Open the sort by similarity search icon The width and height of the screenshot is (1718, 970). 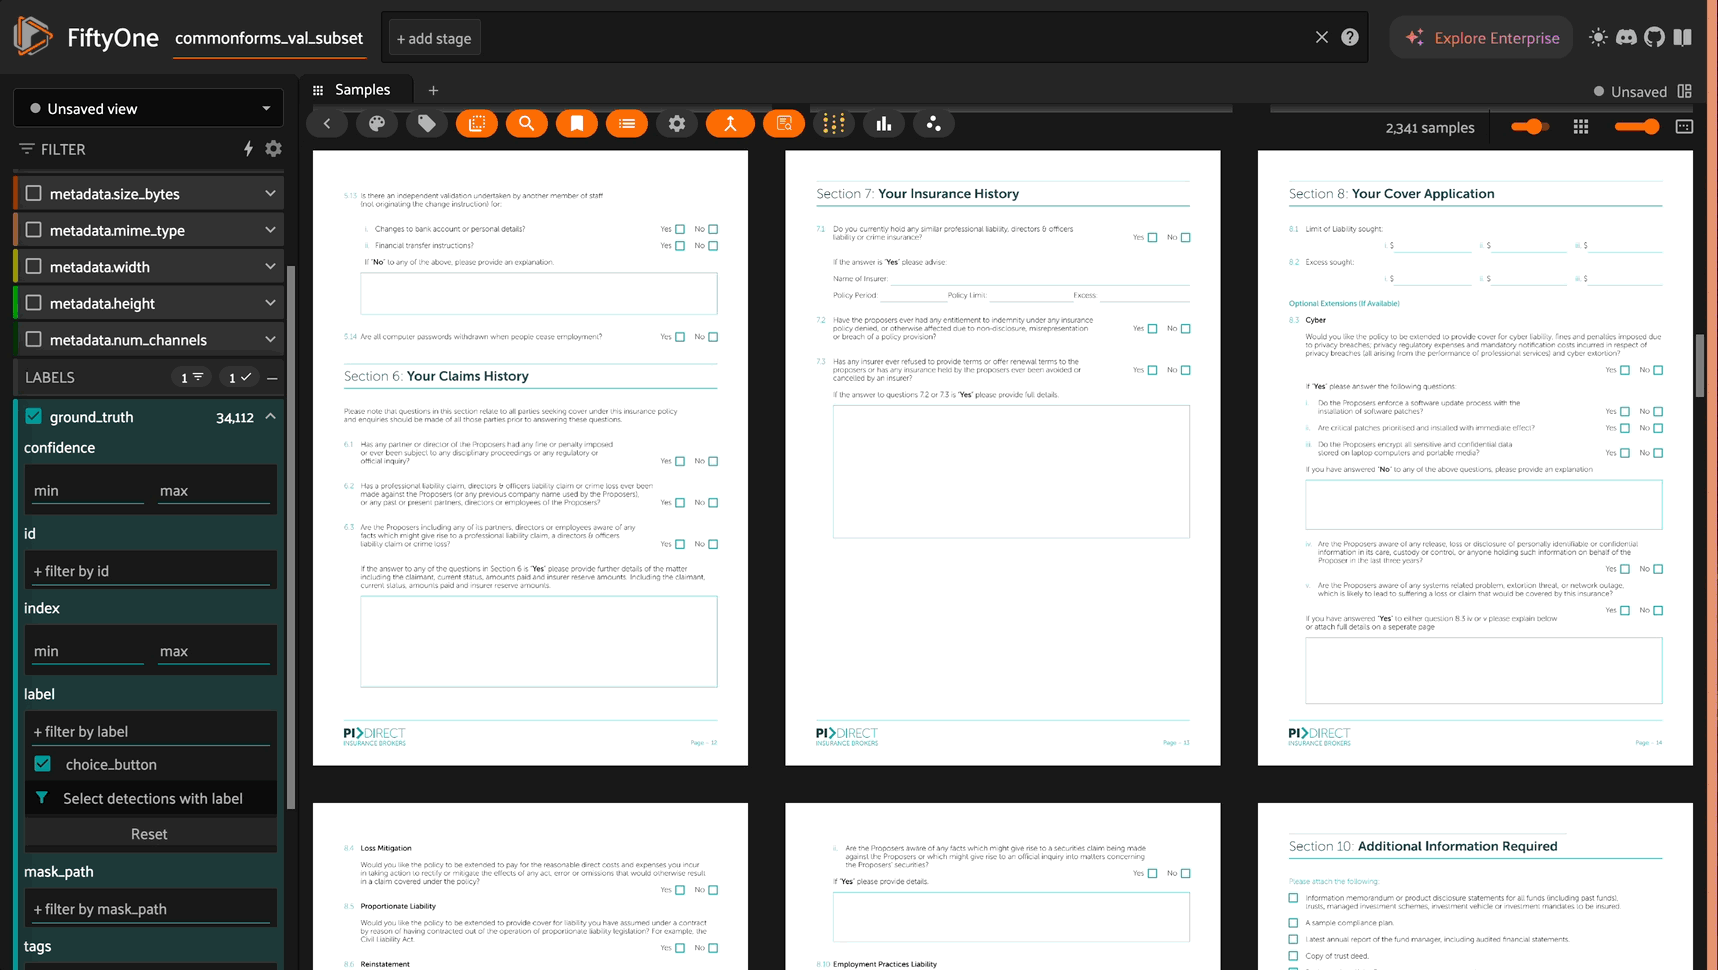(x=527, y=124)
